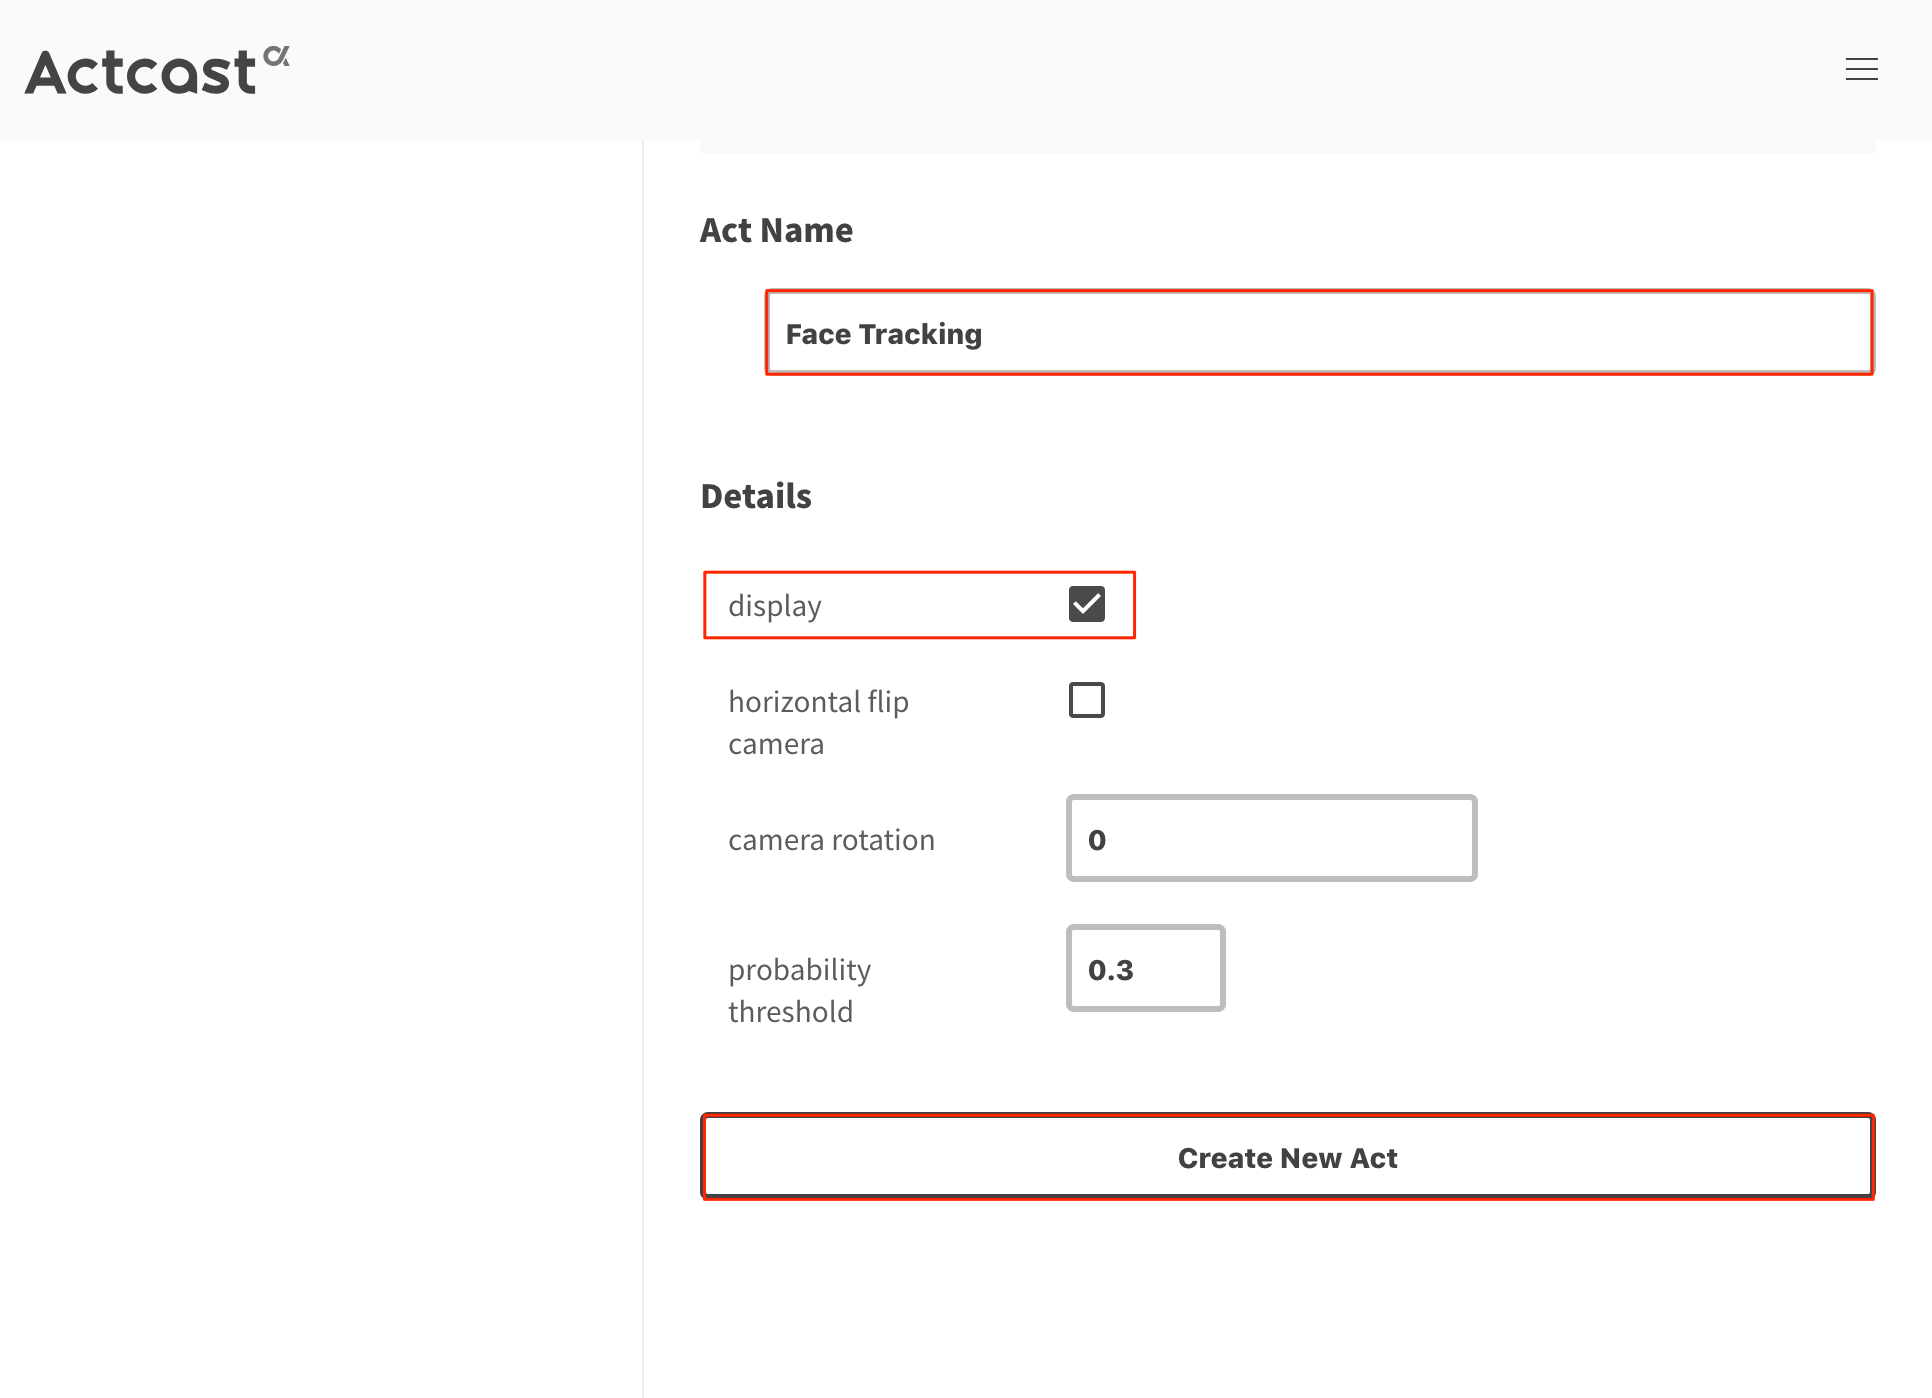Screen dimensions: 1932x1398
Task: Click the gray strip above Act Name
Action: [1287, 146]
